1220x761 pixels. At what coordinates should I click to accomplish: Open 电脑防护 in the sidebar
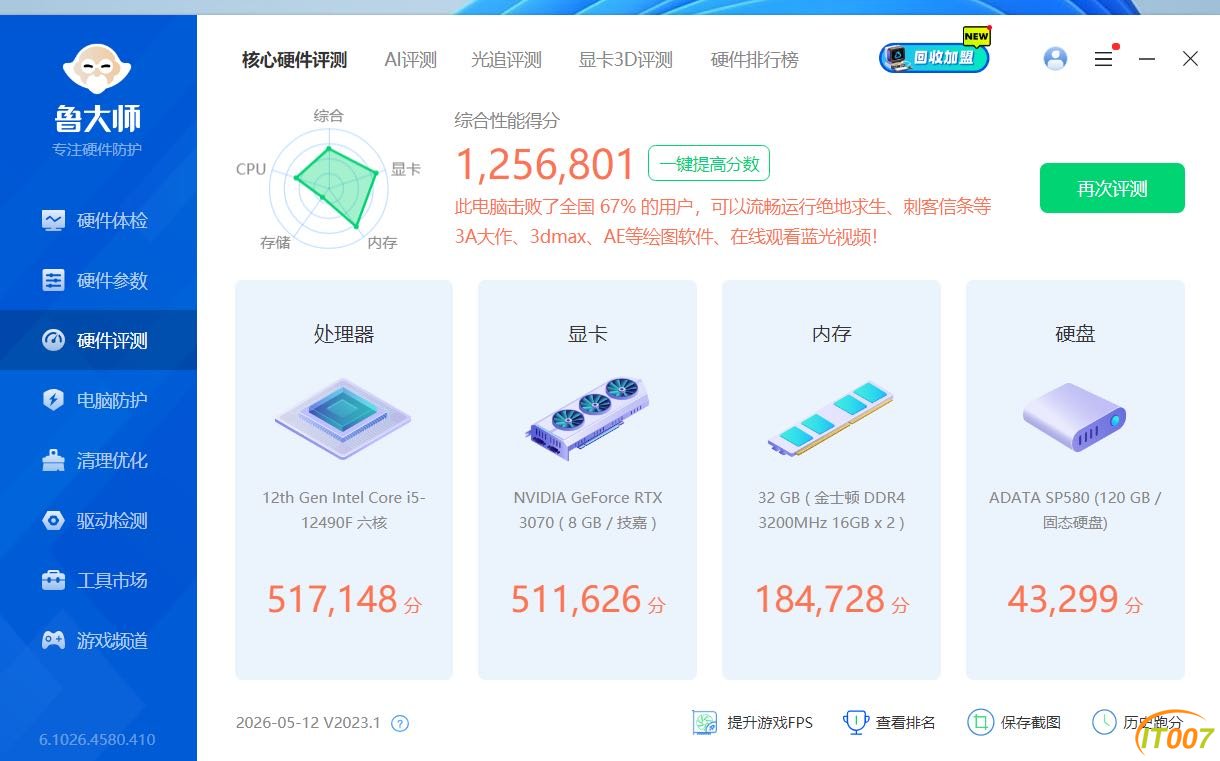coord(98,400)
